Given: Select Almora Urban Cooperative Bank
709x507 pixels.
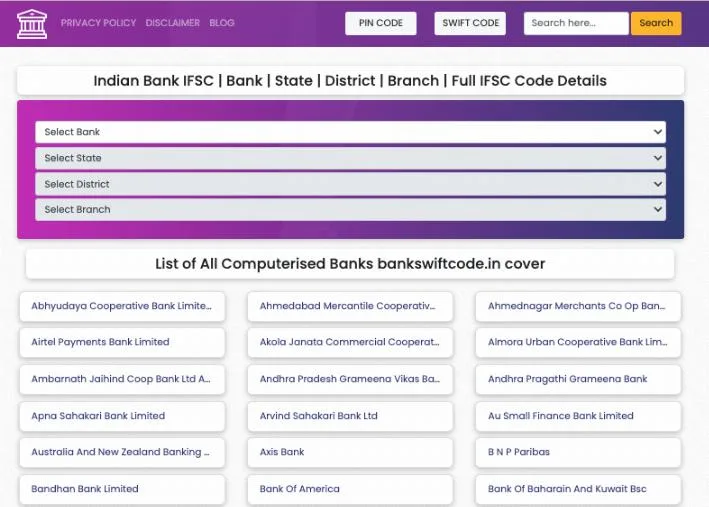Looking at the screenshot, I should 578,342.
